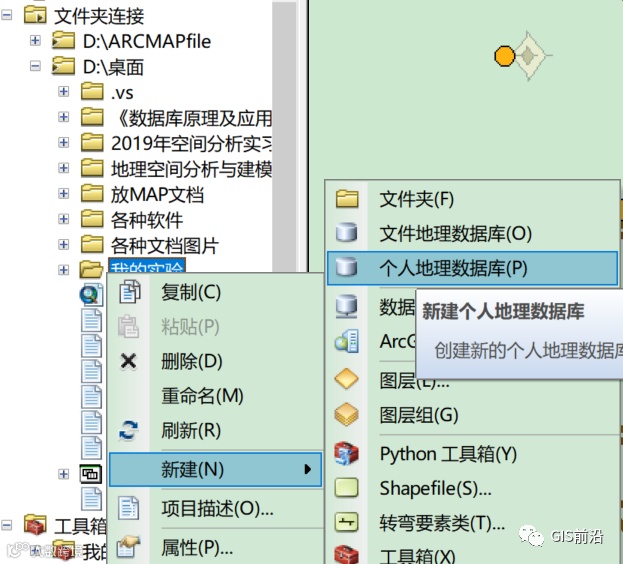
Task: Select the 2019年空间分析实习 folder label
Action: pos(192,143)
